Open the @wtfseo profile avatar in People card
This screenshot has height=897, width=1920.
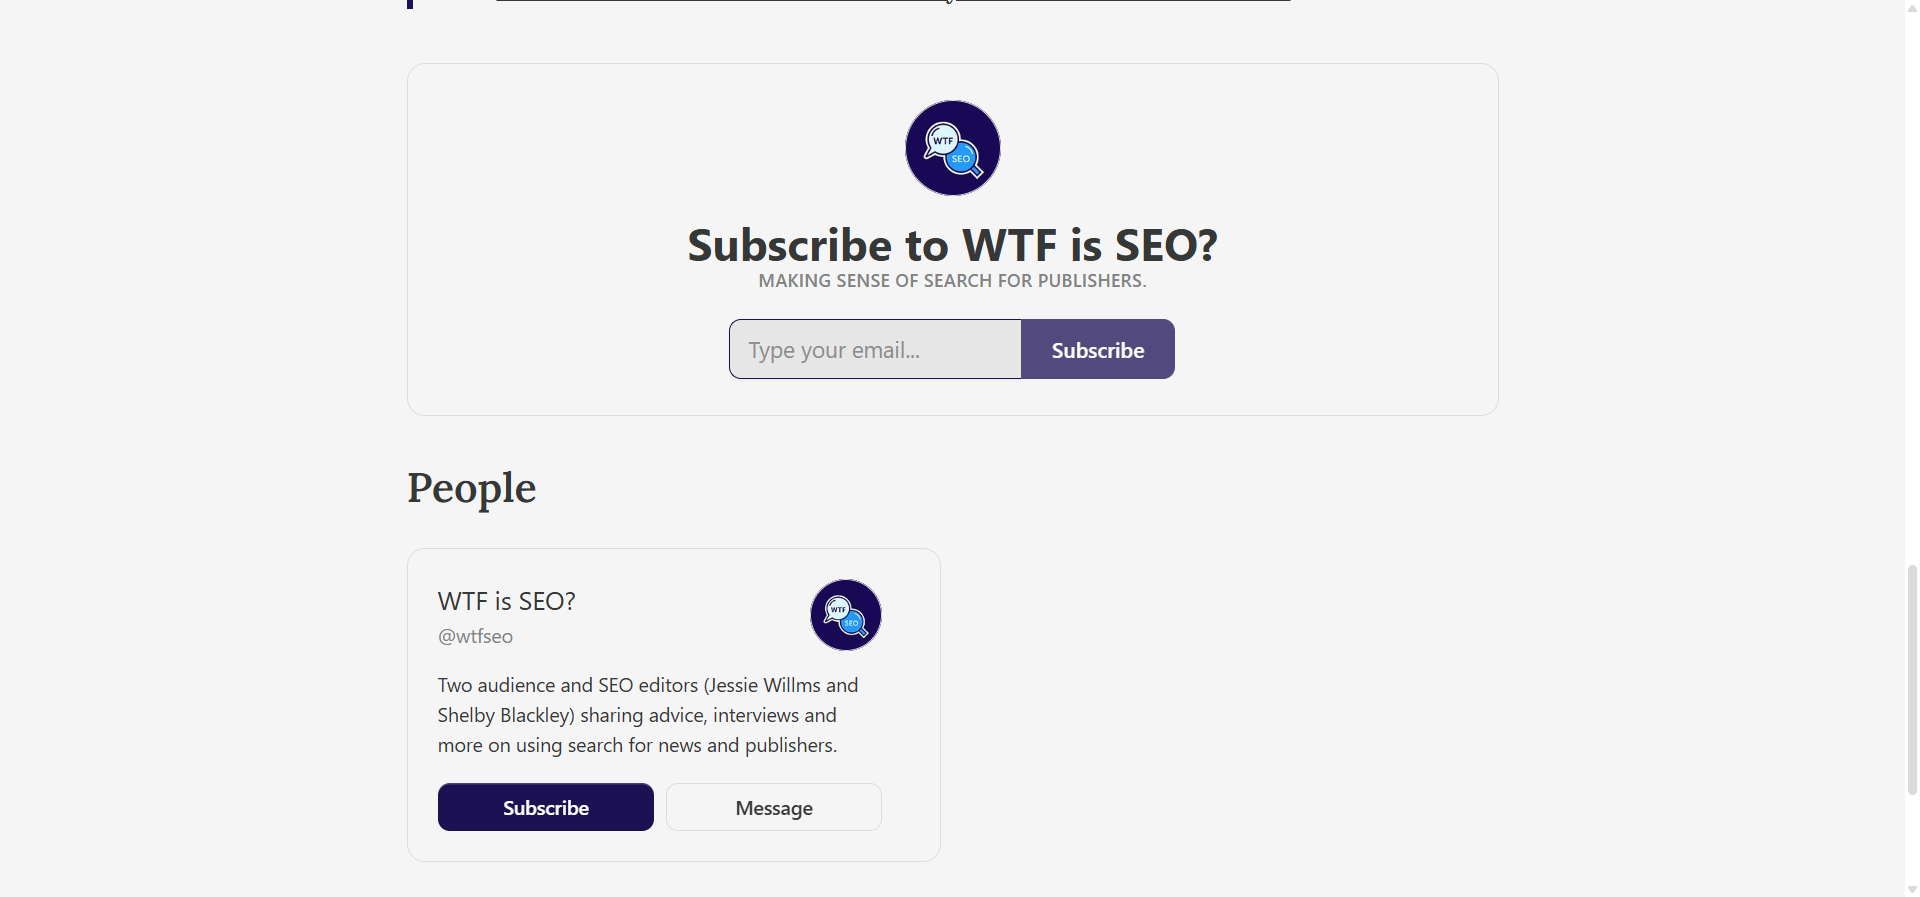tap(844, 615)
